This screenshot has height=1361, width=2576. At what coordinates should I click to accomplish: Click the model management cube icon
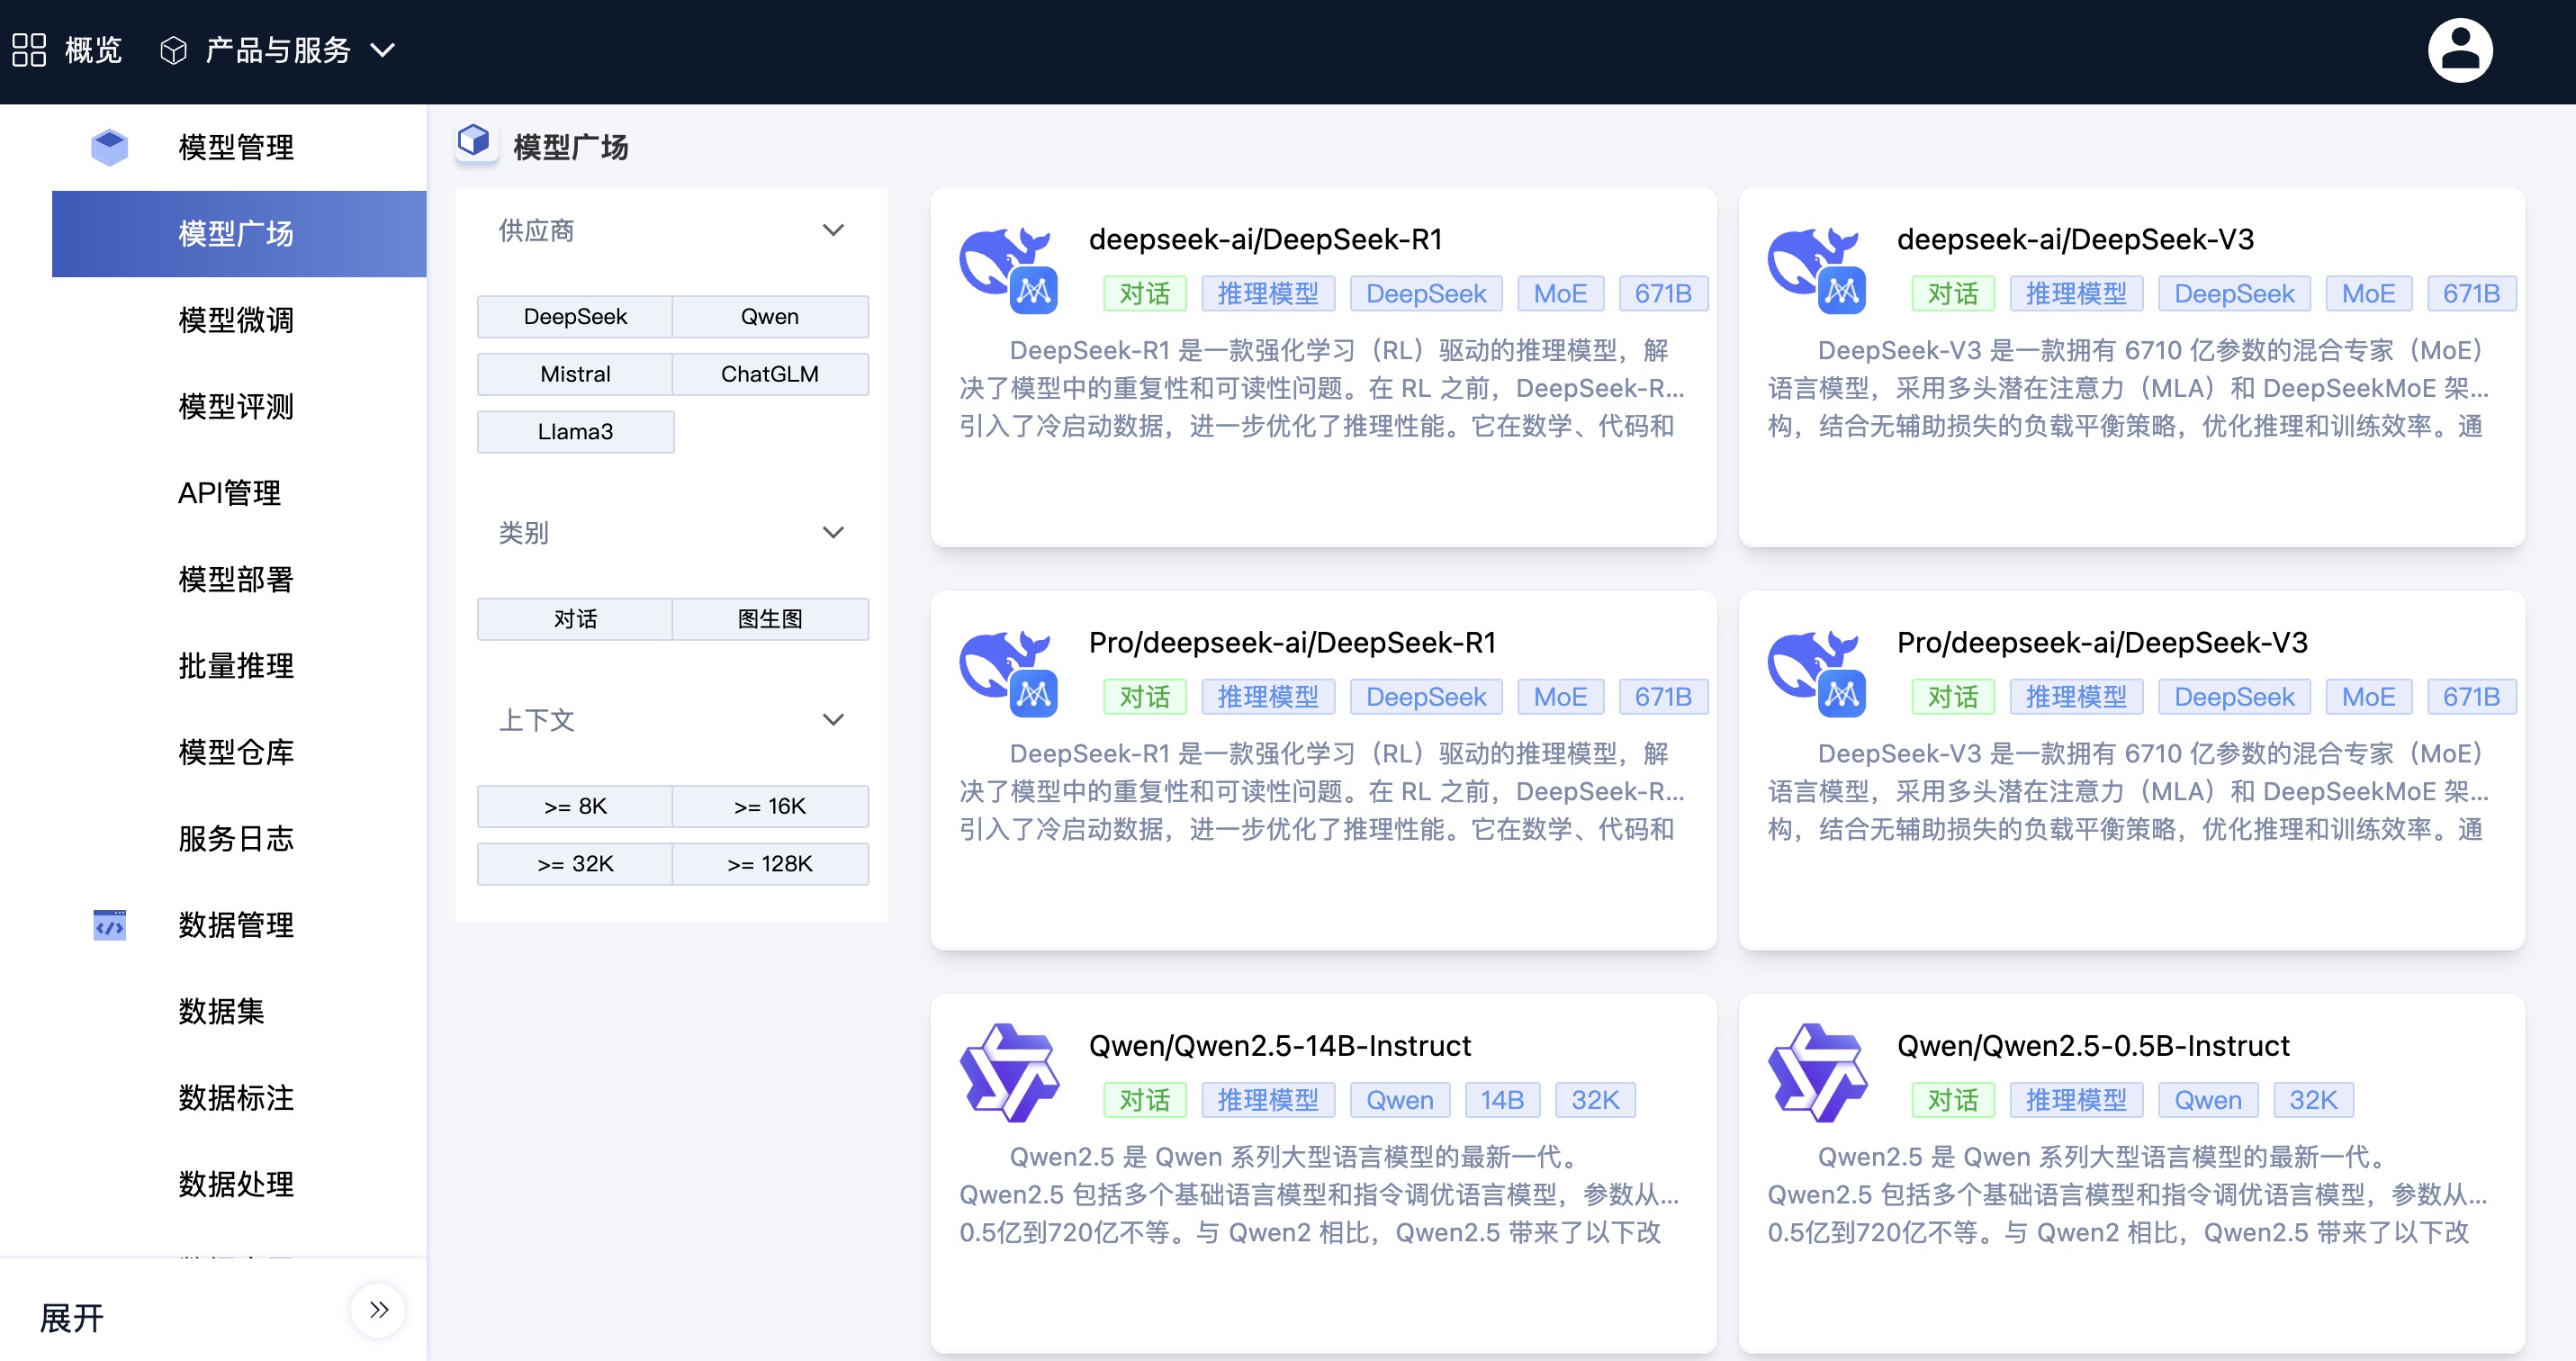(109, 147)
